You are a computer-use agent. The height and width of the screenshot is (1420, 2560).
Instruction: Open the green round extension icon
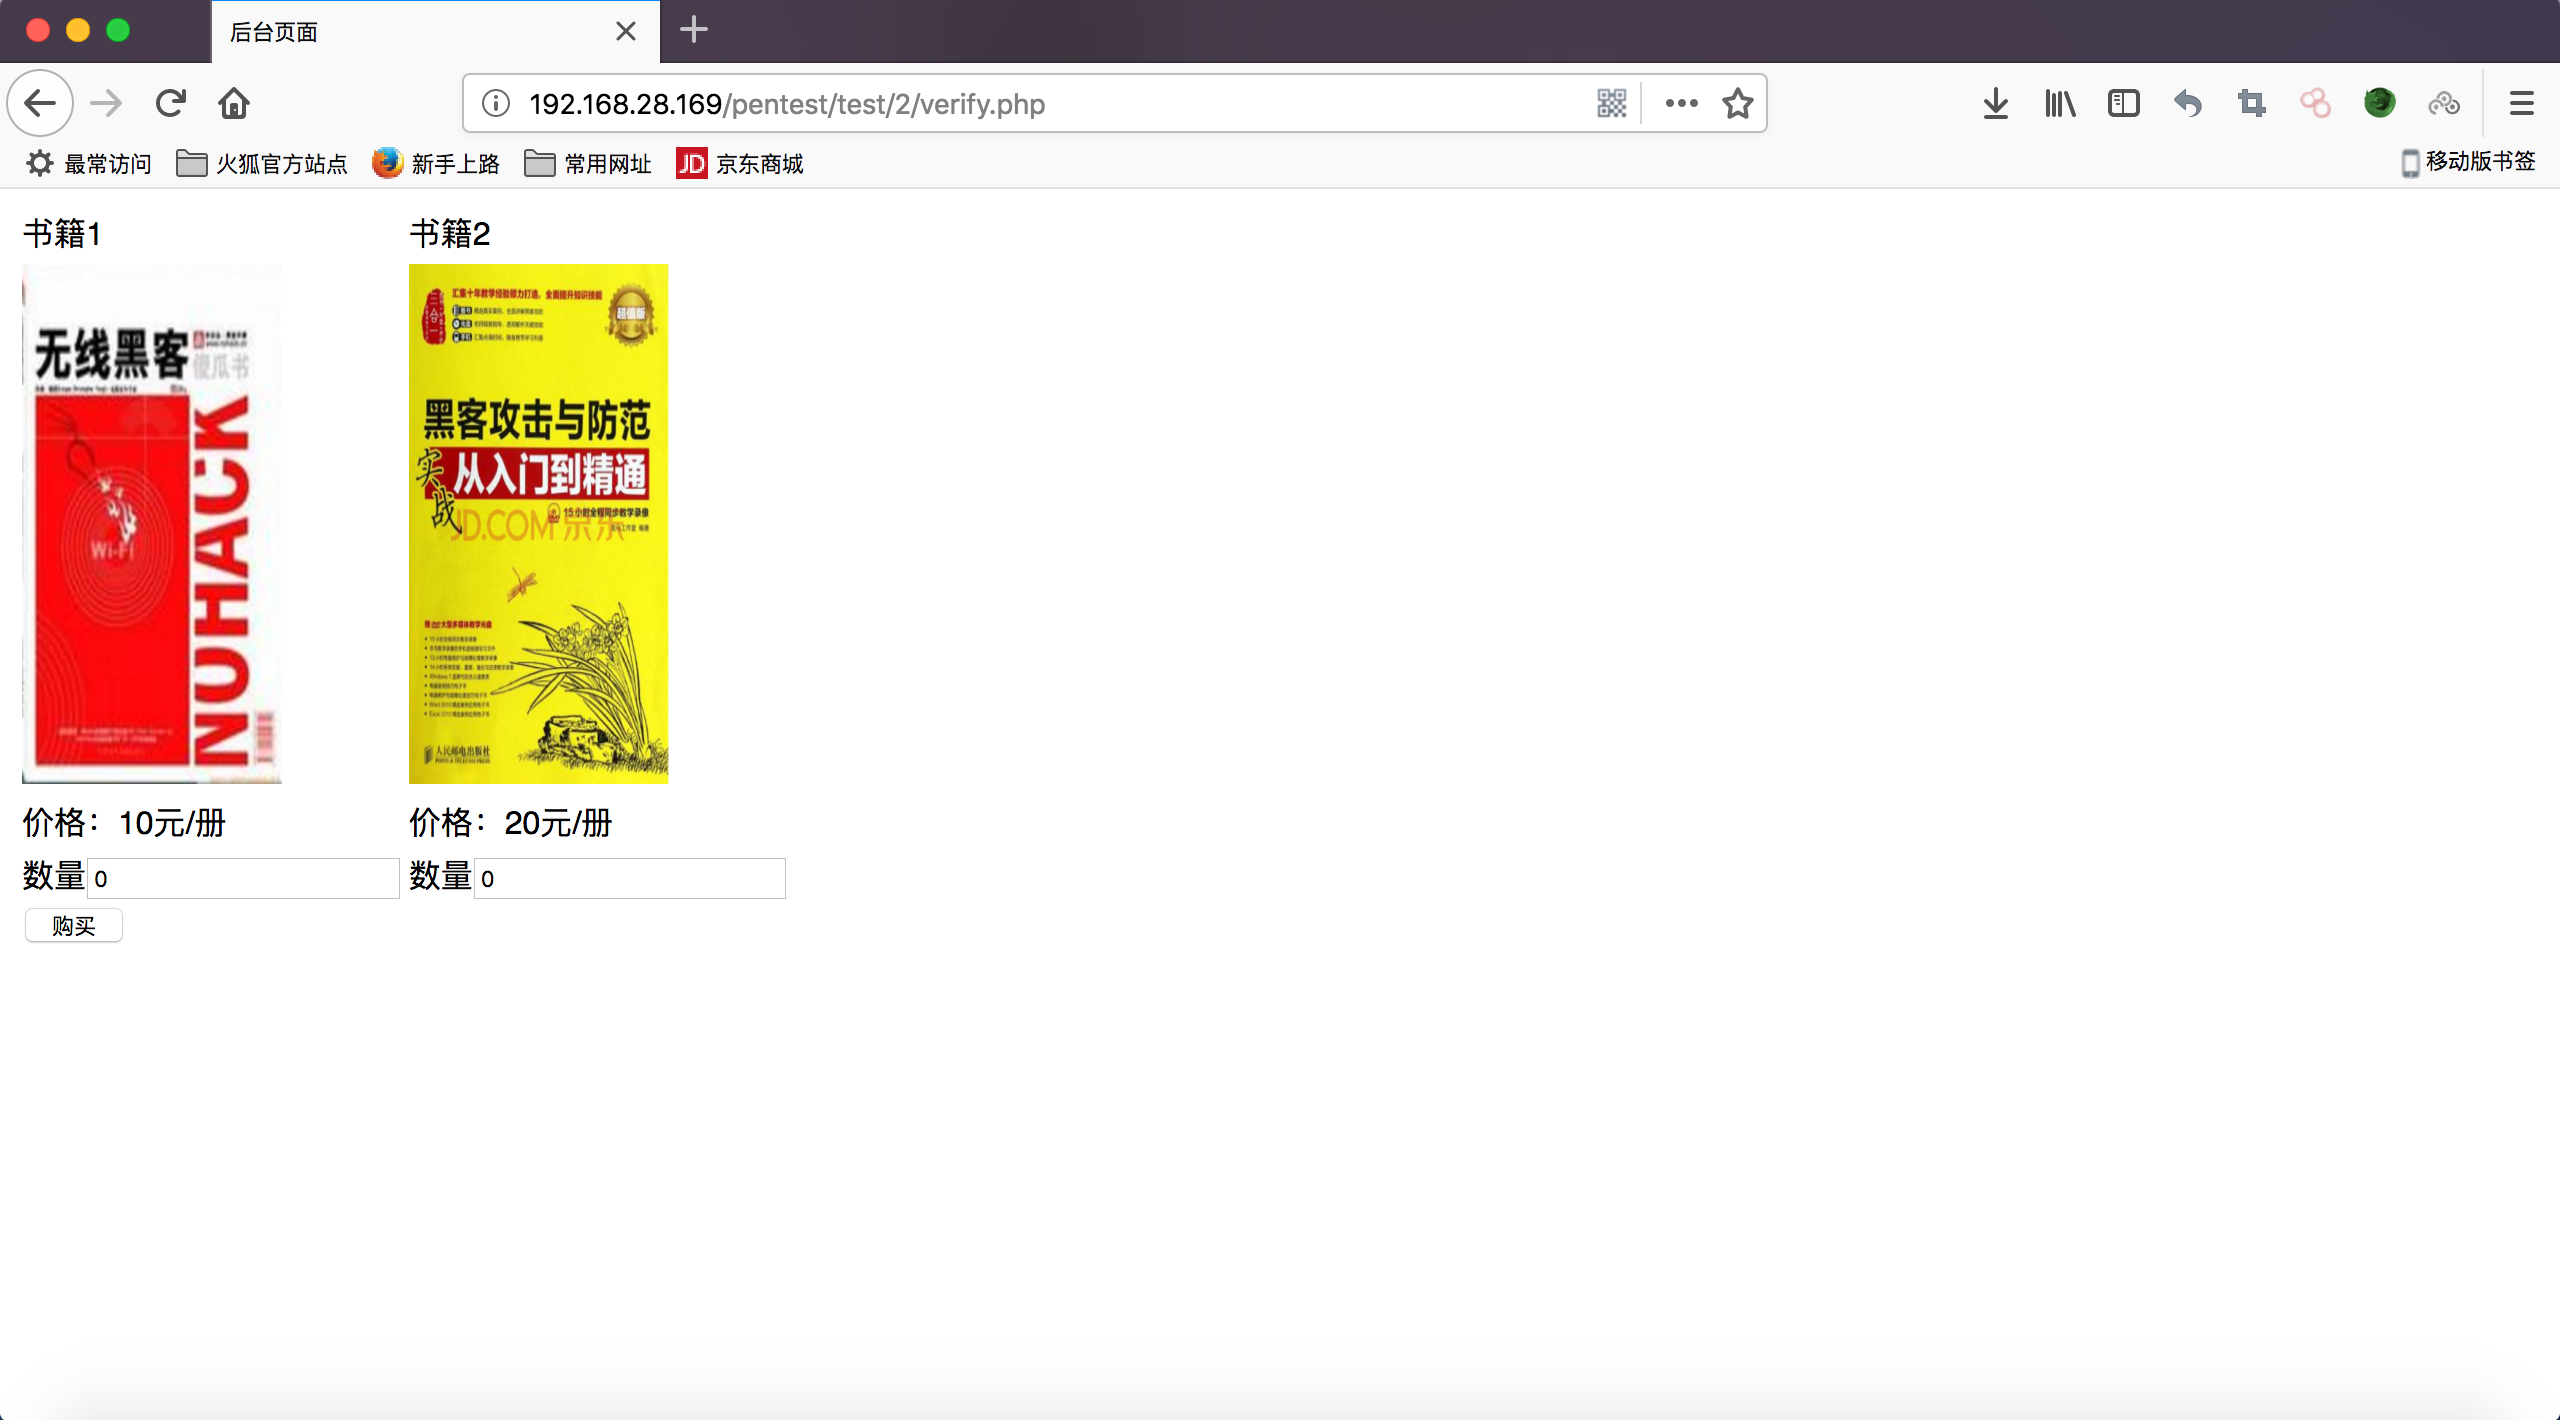2380,103
